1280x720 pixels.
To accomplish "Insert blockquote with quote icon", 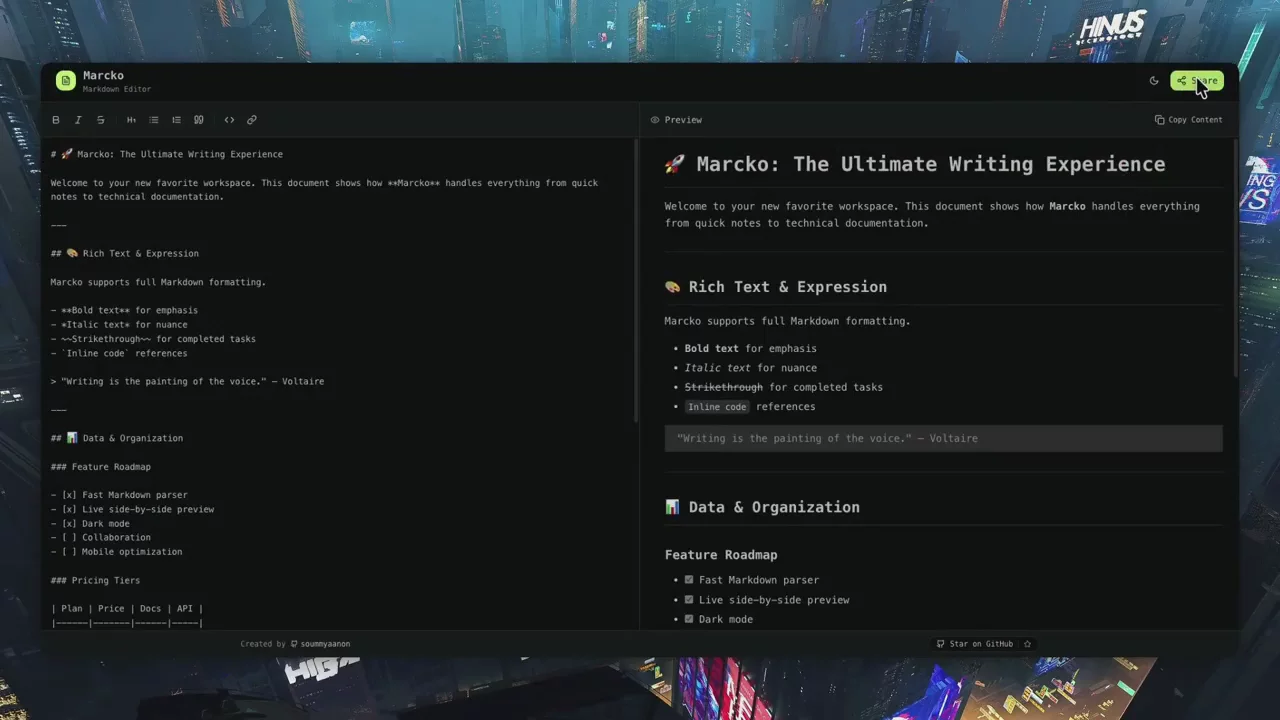I will point(199,120).
